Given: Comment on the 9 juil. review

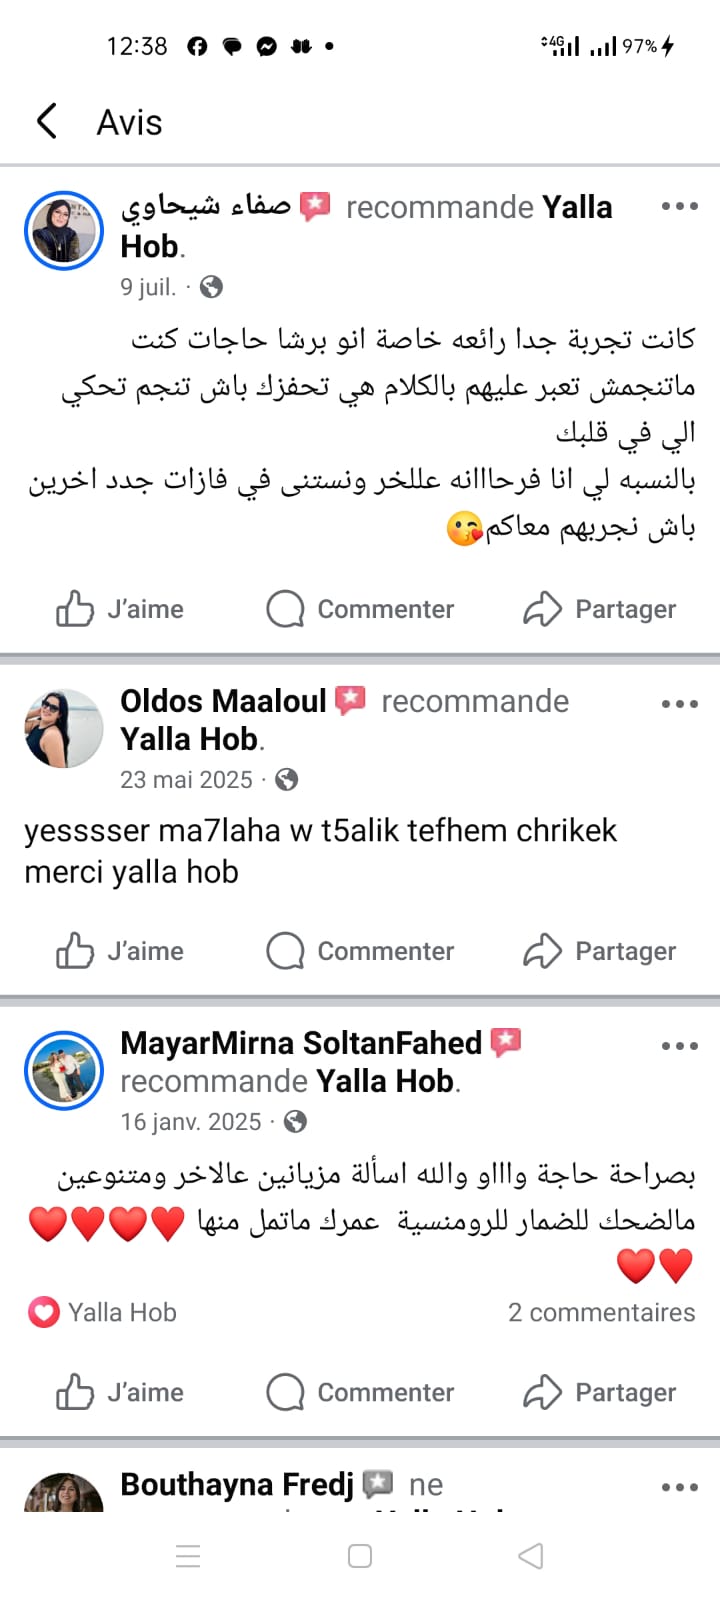Looking at the screenshot, I should tap(360, 609).
